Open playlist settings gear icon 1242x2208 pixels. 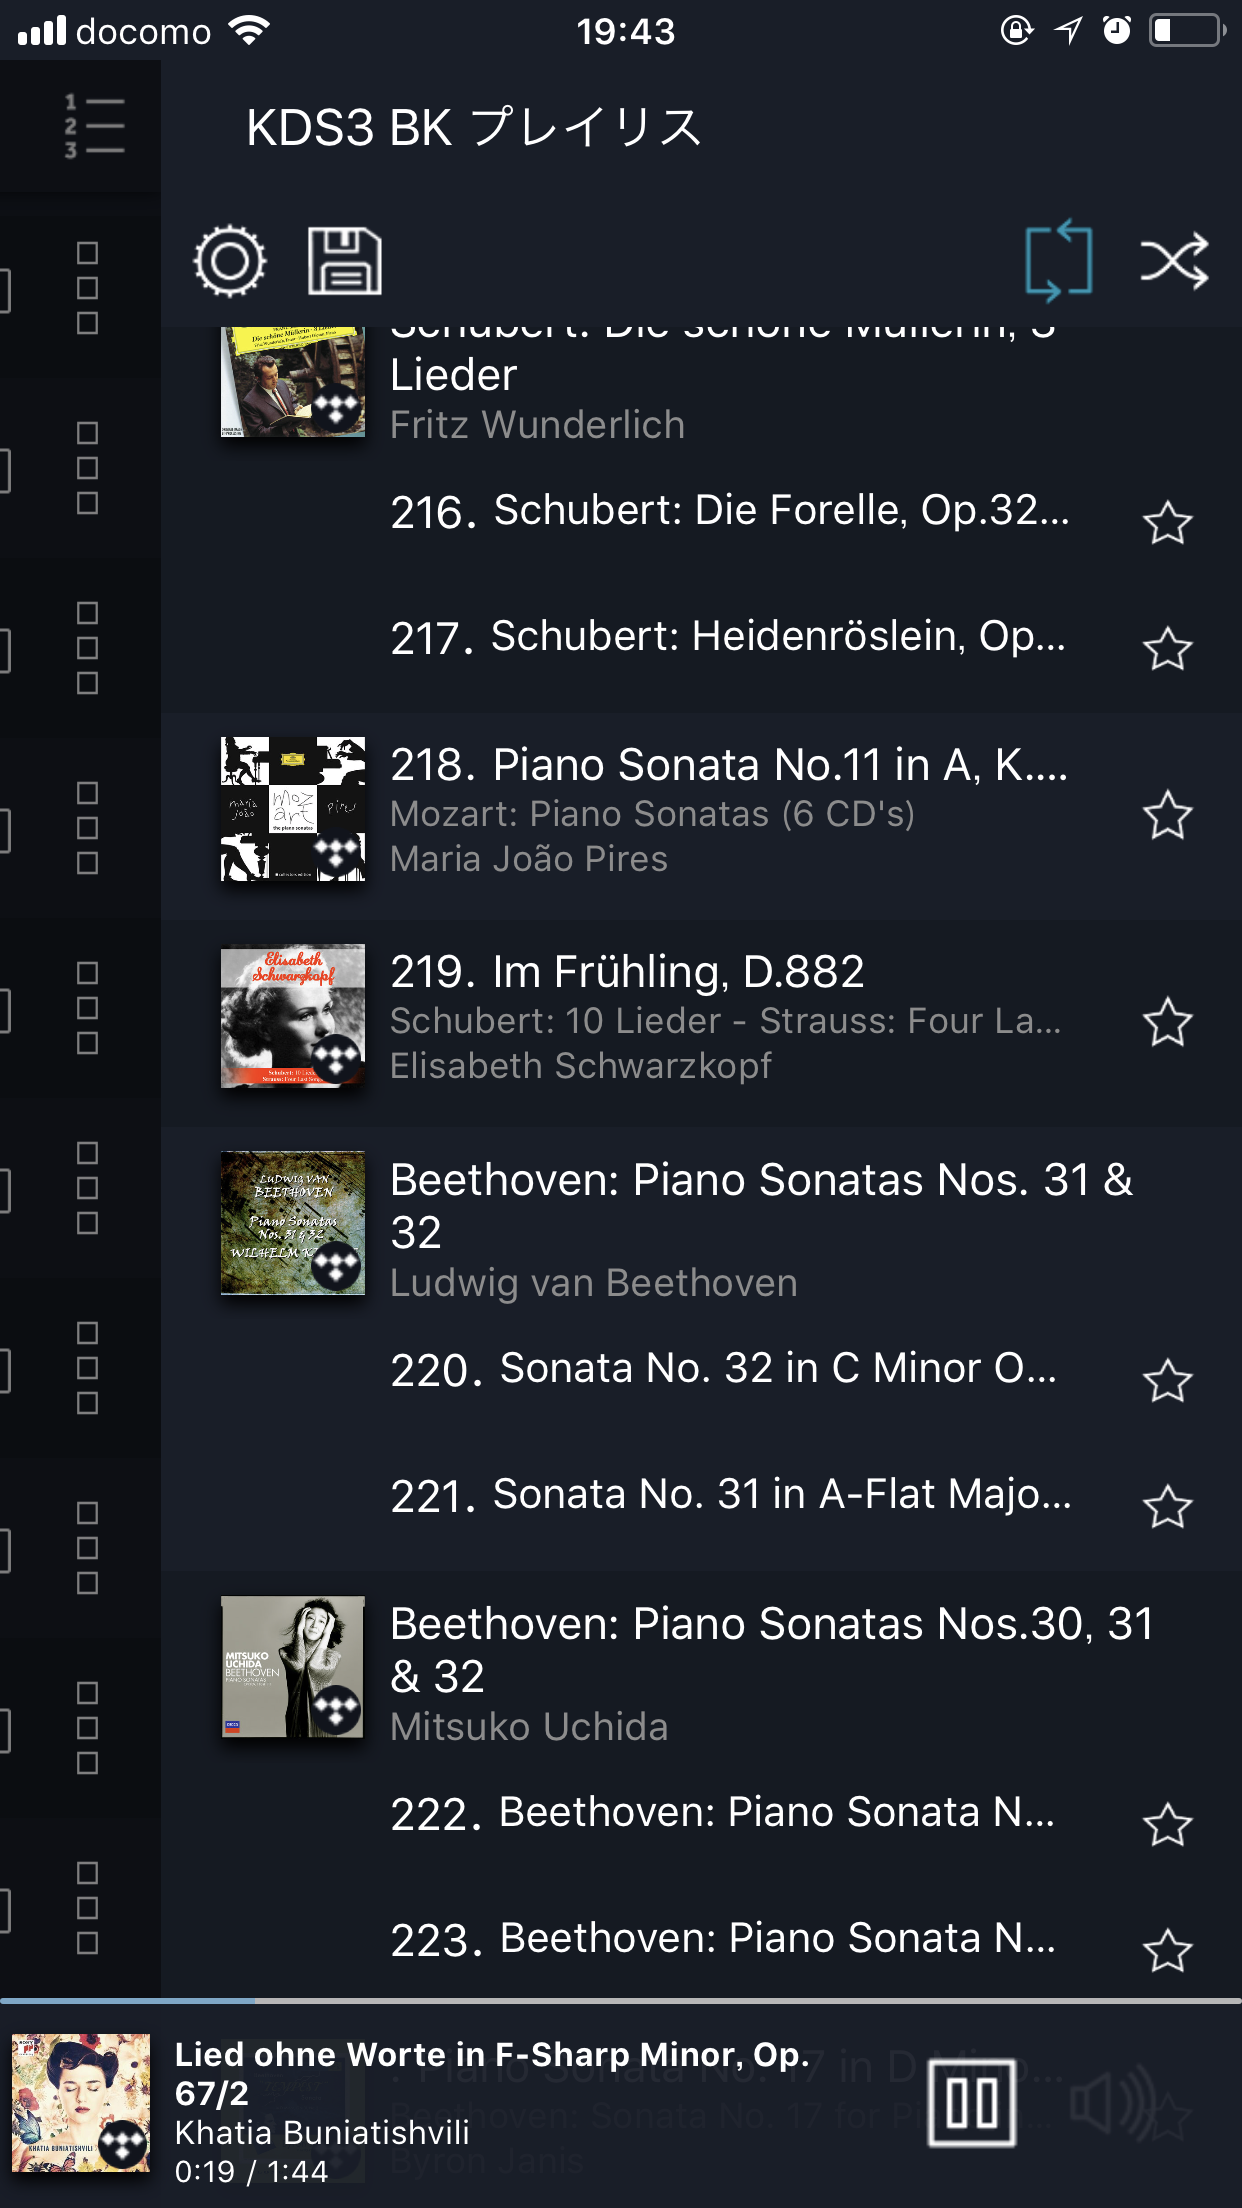(x=230, y=262)
